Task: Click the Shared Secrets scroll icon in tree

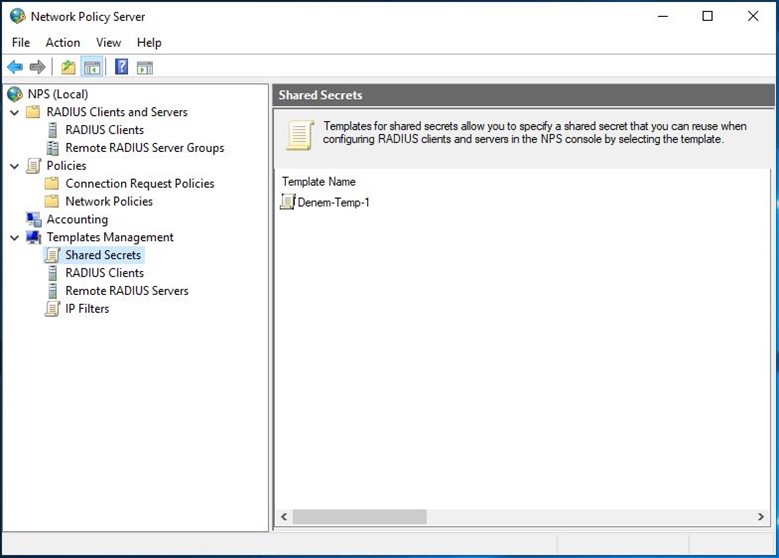Action: pyautogui.click(x=52, y=255)
